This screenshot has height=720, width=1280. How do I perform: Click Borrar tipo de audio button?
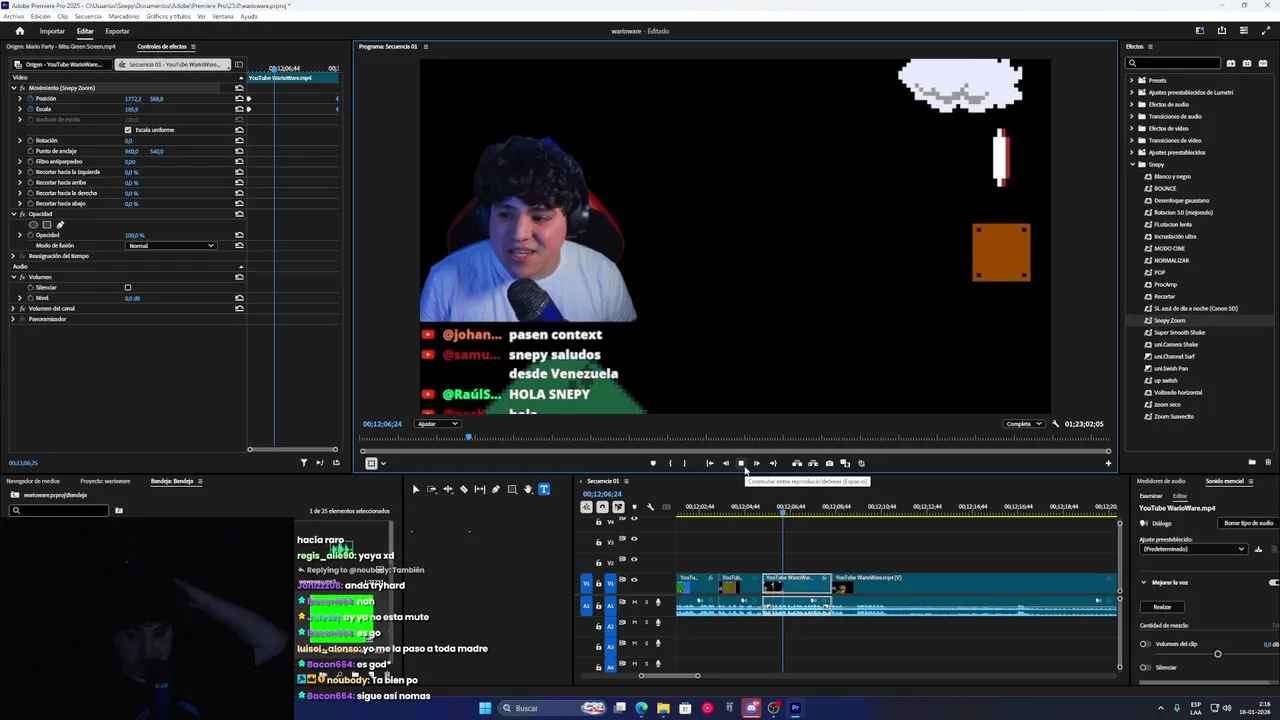(x=1249, y=523)
